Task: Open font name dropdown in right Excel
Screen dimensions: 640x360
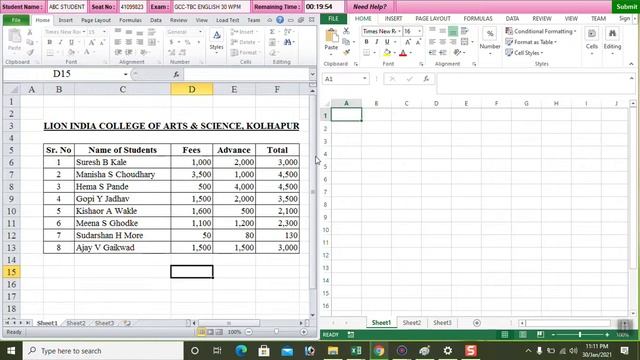Action: point(399,31)
